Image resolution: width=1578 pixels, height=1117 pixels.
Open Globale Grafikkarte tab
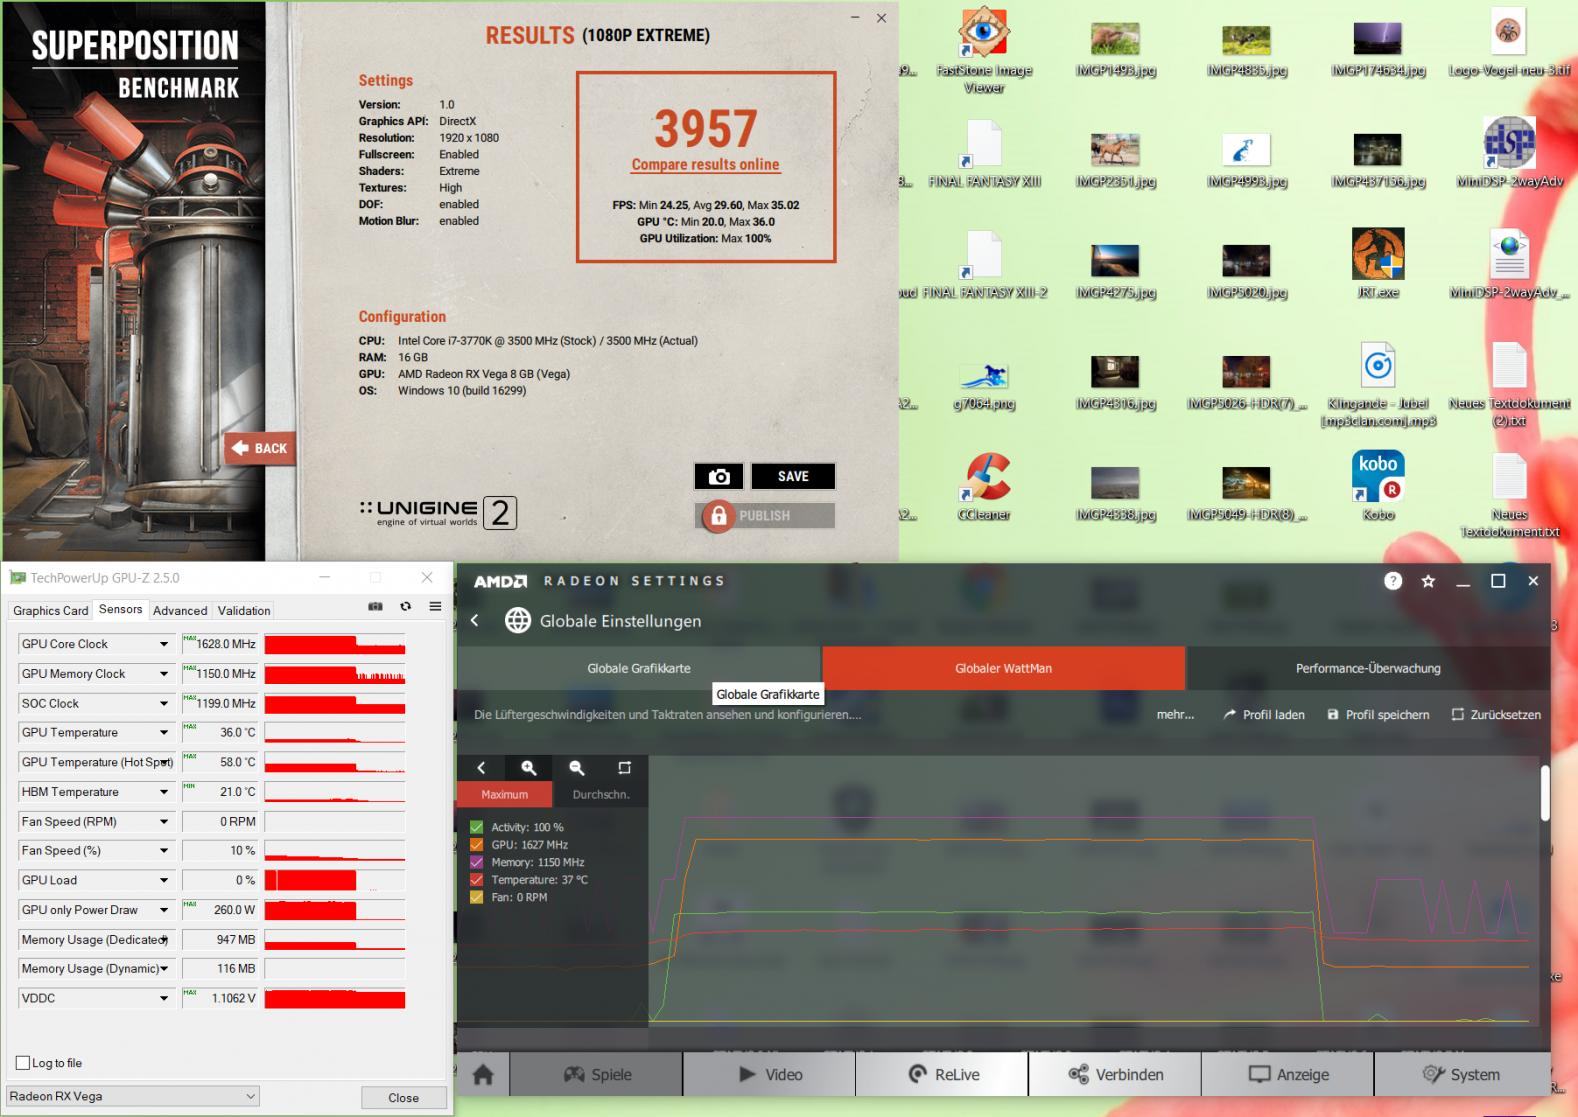[x=638, y=668]
